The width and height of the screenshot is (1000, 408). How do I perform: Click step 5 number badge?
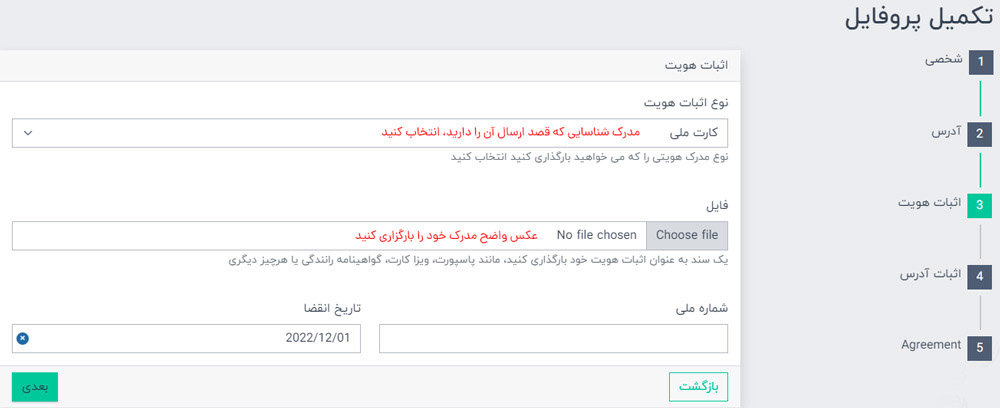pyautogui.click(x=980, y=348)
